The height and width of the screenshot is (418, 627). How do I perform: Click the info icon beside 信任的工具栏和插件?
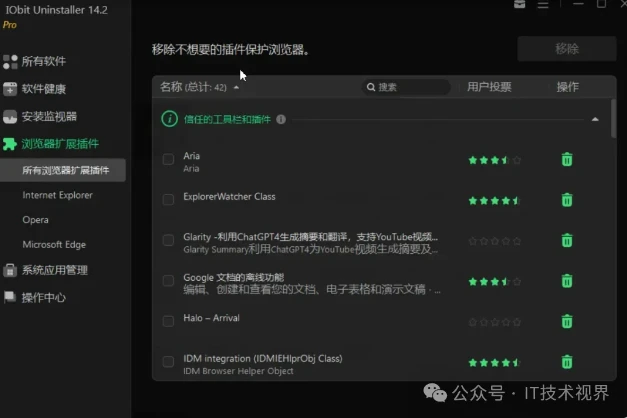281,119
